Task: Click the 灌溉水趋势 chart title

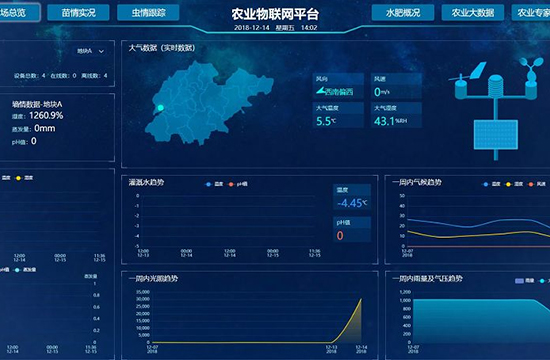Action: tap(146, 182)
